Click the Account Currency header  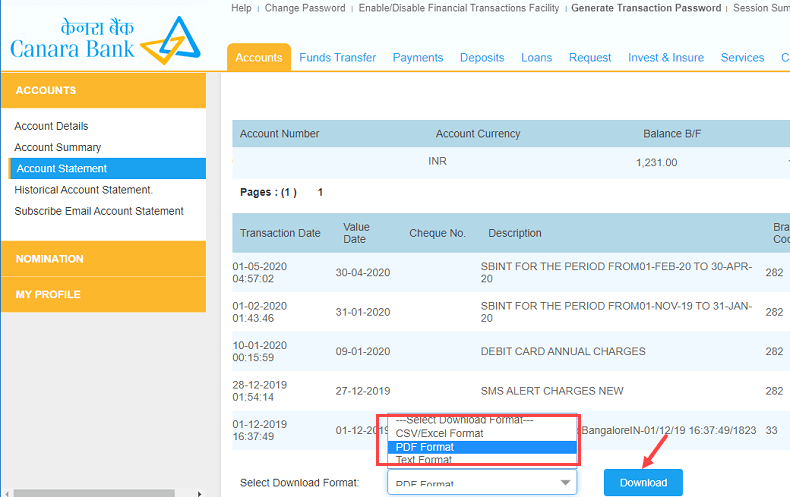478,134
